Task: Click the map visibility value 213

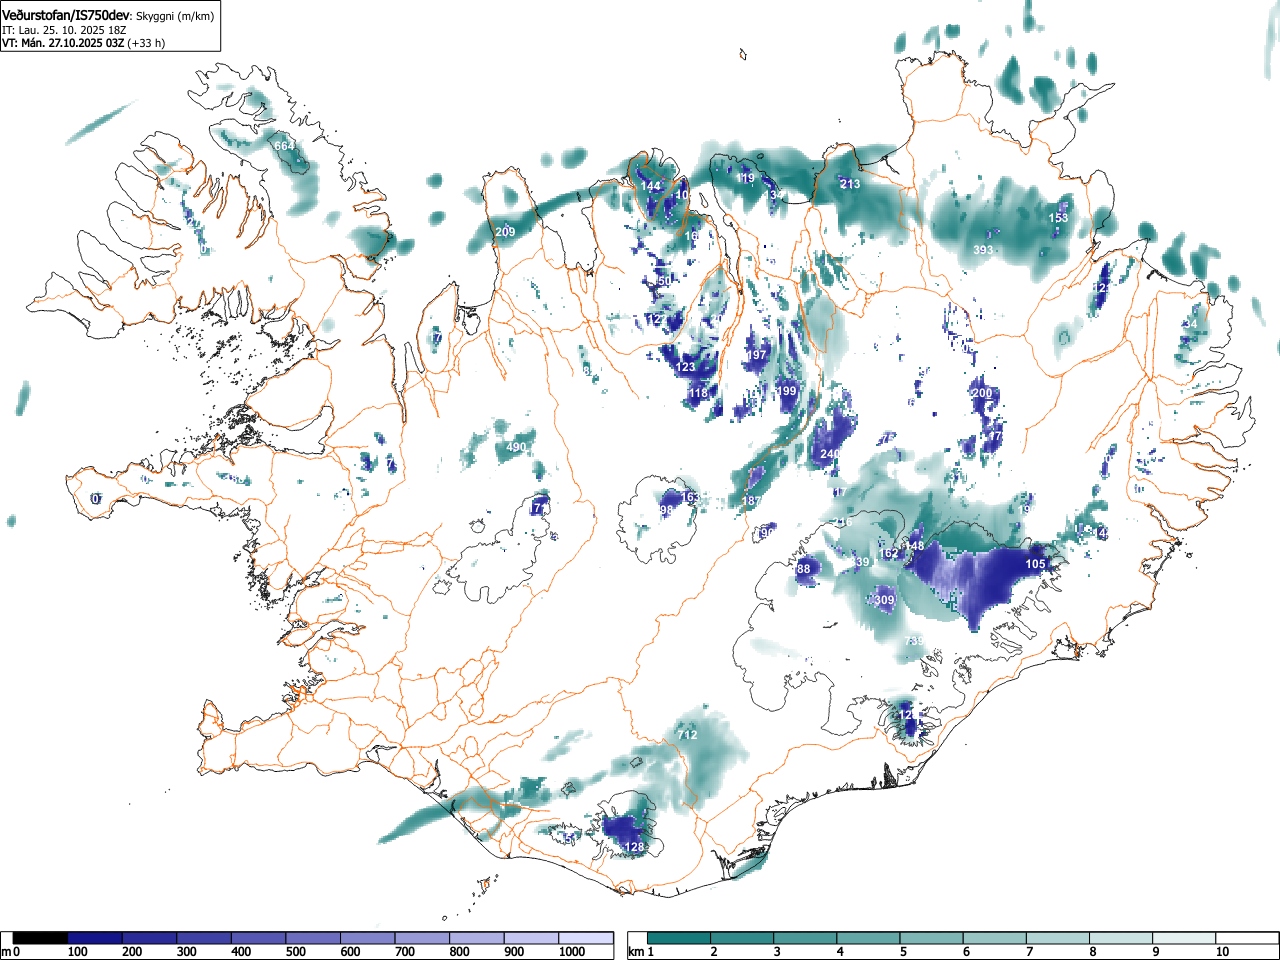Action: tap(850, 184)
